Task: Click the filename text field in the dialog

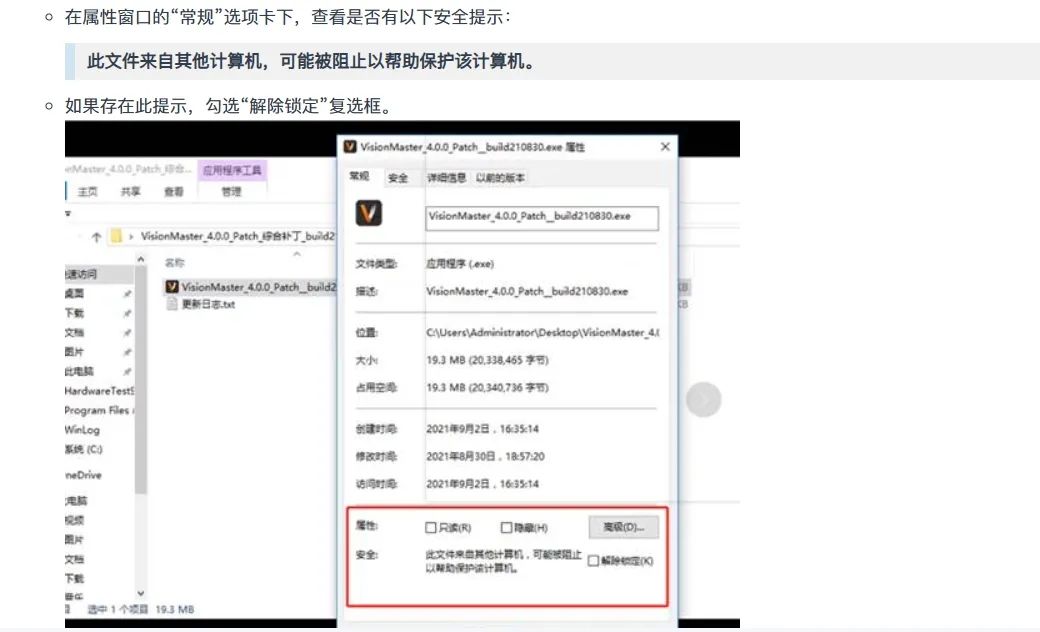Action: 541,216
